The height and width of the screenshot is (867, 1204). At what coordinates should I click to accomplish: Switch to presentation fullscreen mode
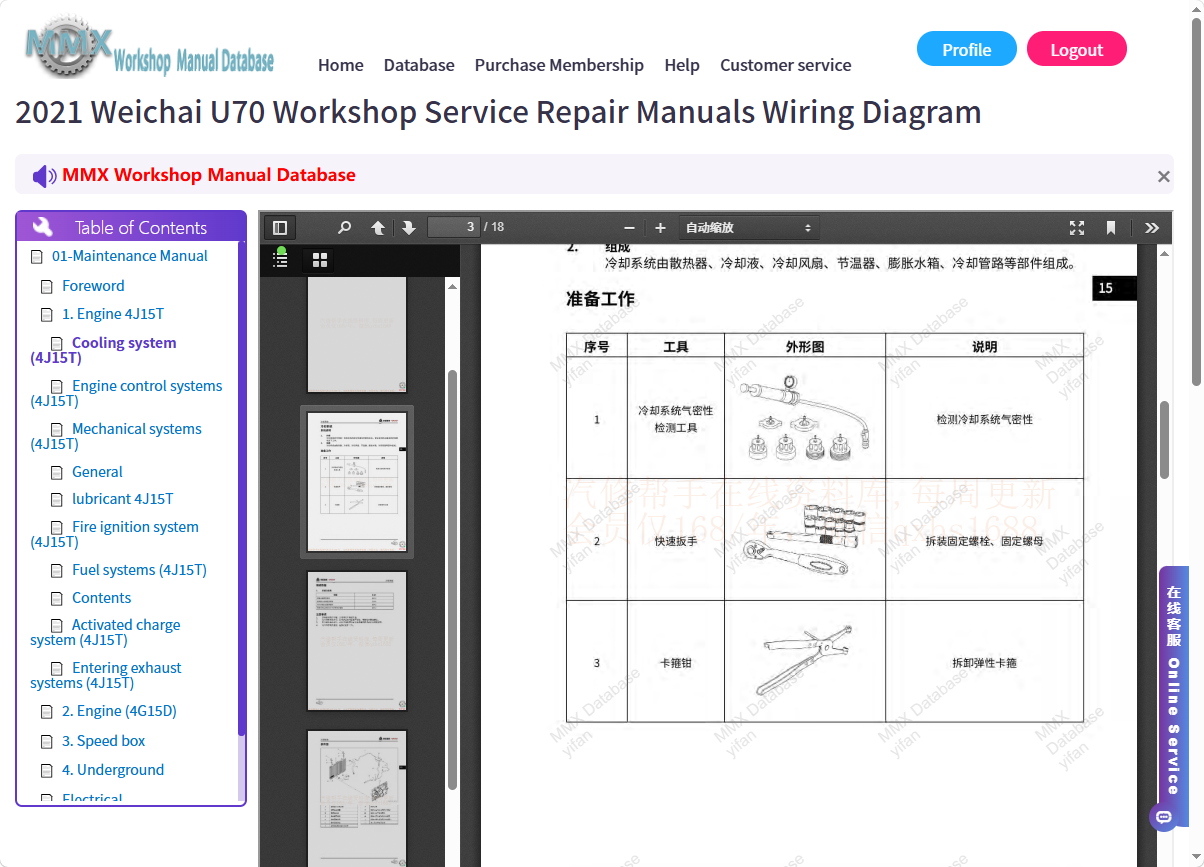pyautogui.click(x=1077, y=228)
